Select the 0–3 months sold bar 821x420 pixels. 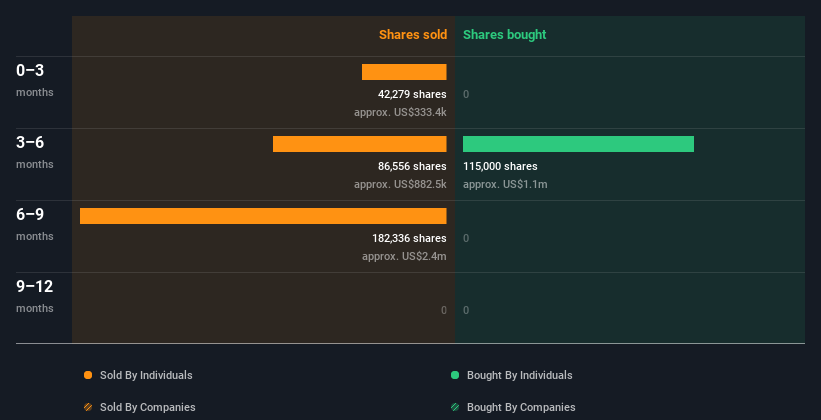[x=404, y=72]
